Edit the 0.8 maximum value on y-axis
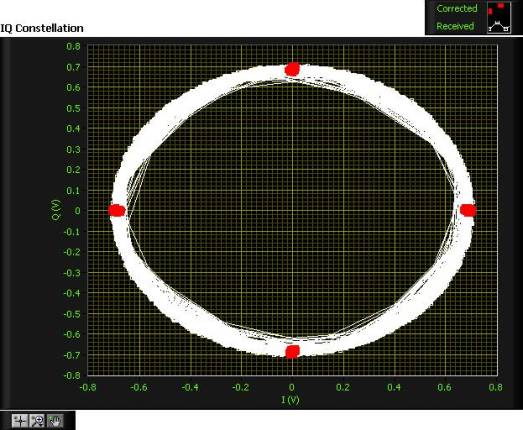The height and width of the screenshot is (430, 523). (x=73, y=46)
